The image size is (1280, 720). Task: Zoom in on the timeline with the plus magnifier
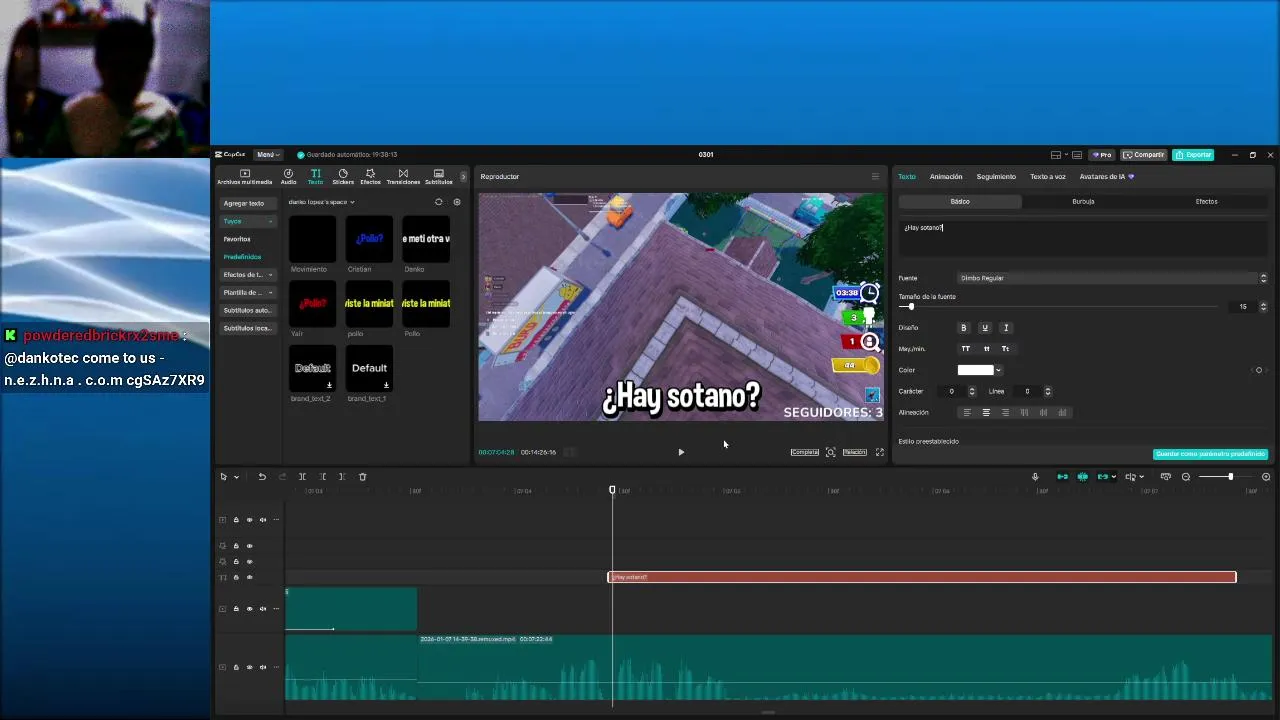[x=1266, y=477]
